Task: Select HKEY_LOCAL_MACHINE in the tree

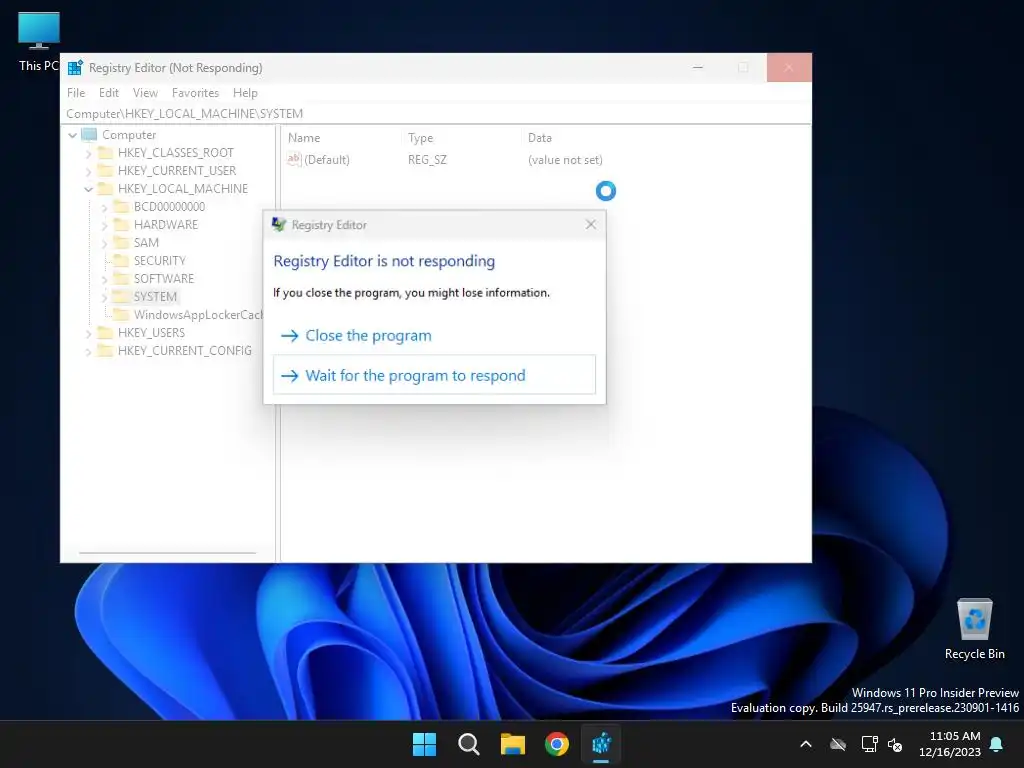Action: pos(182,189)
